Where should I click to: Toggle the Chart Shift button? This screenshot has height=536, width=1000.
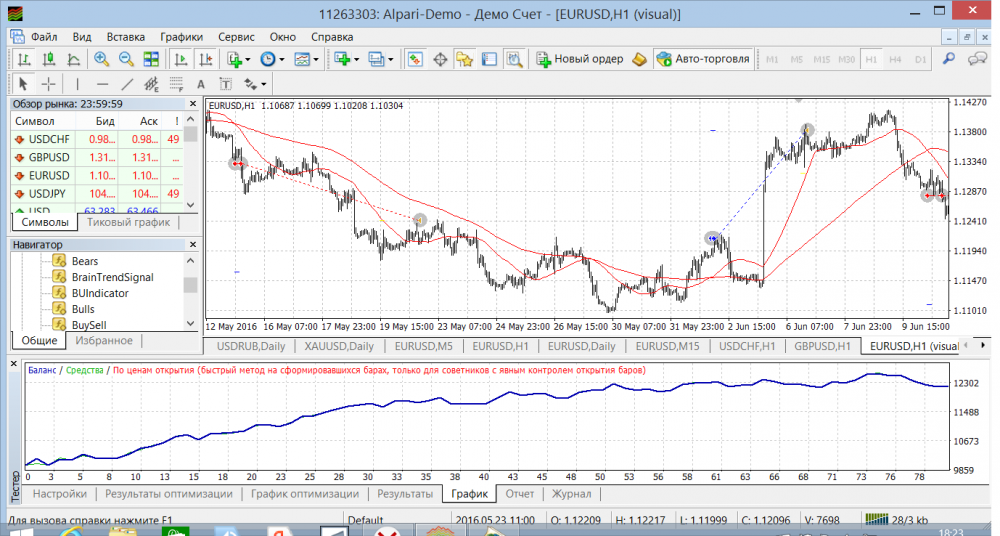point(205,60)
